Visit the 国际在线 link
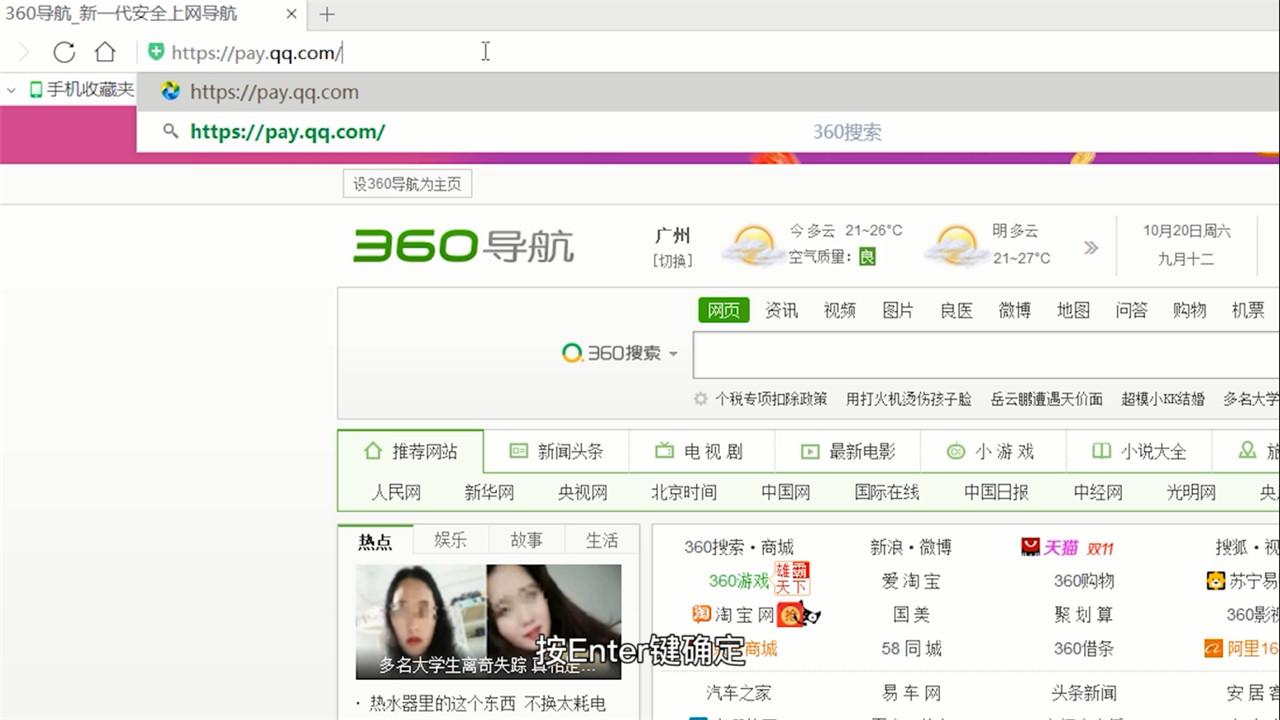 click(x=887, y=492)
